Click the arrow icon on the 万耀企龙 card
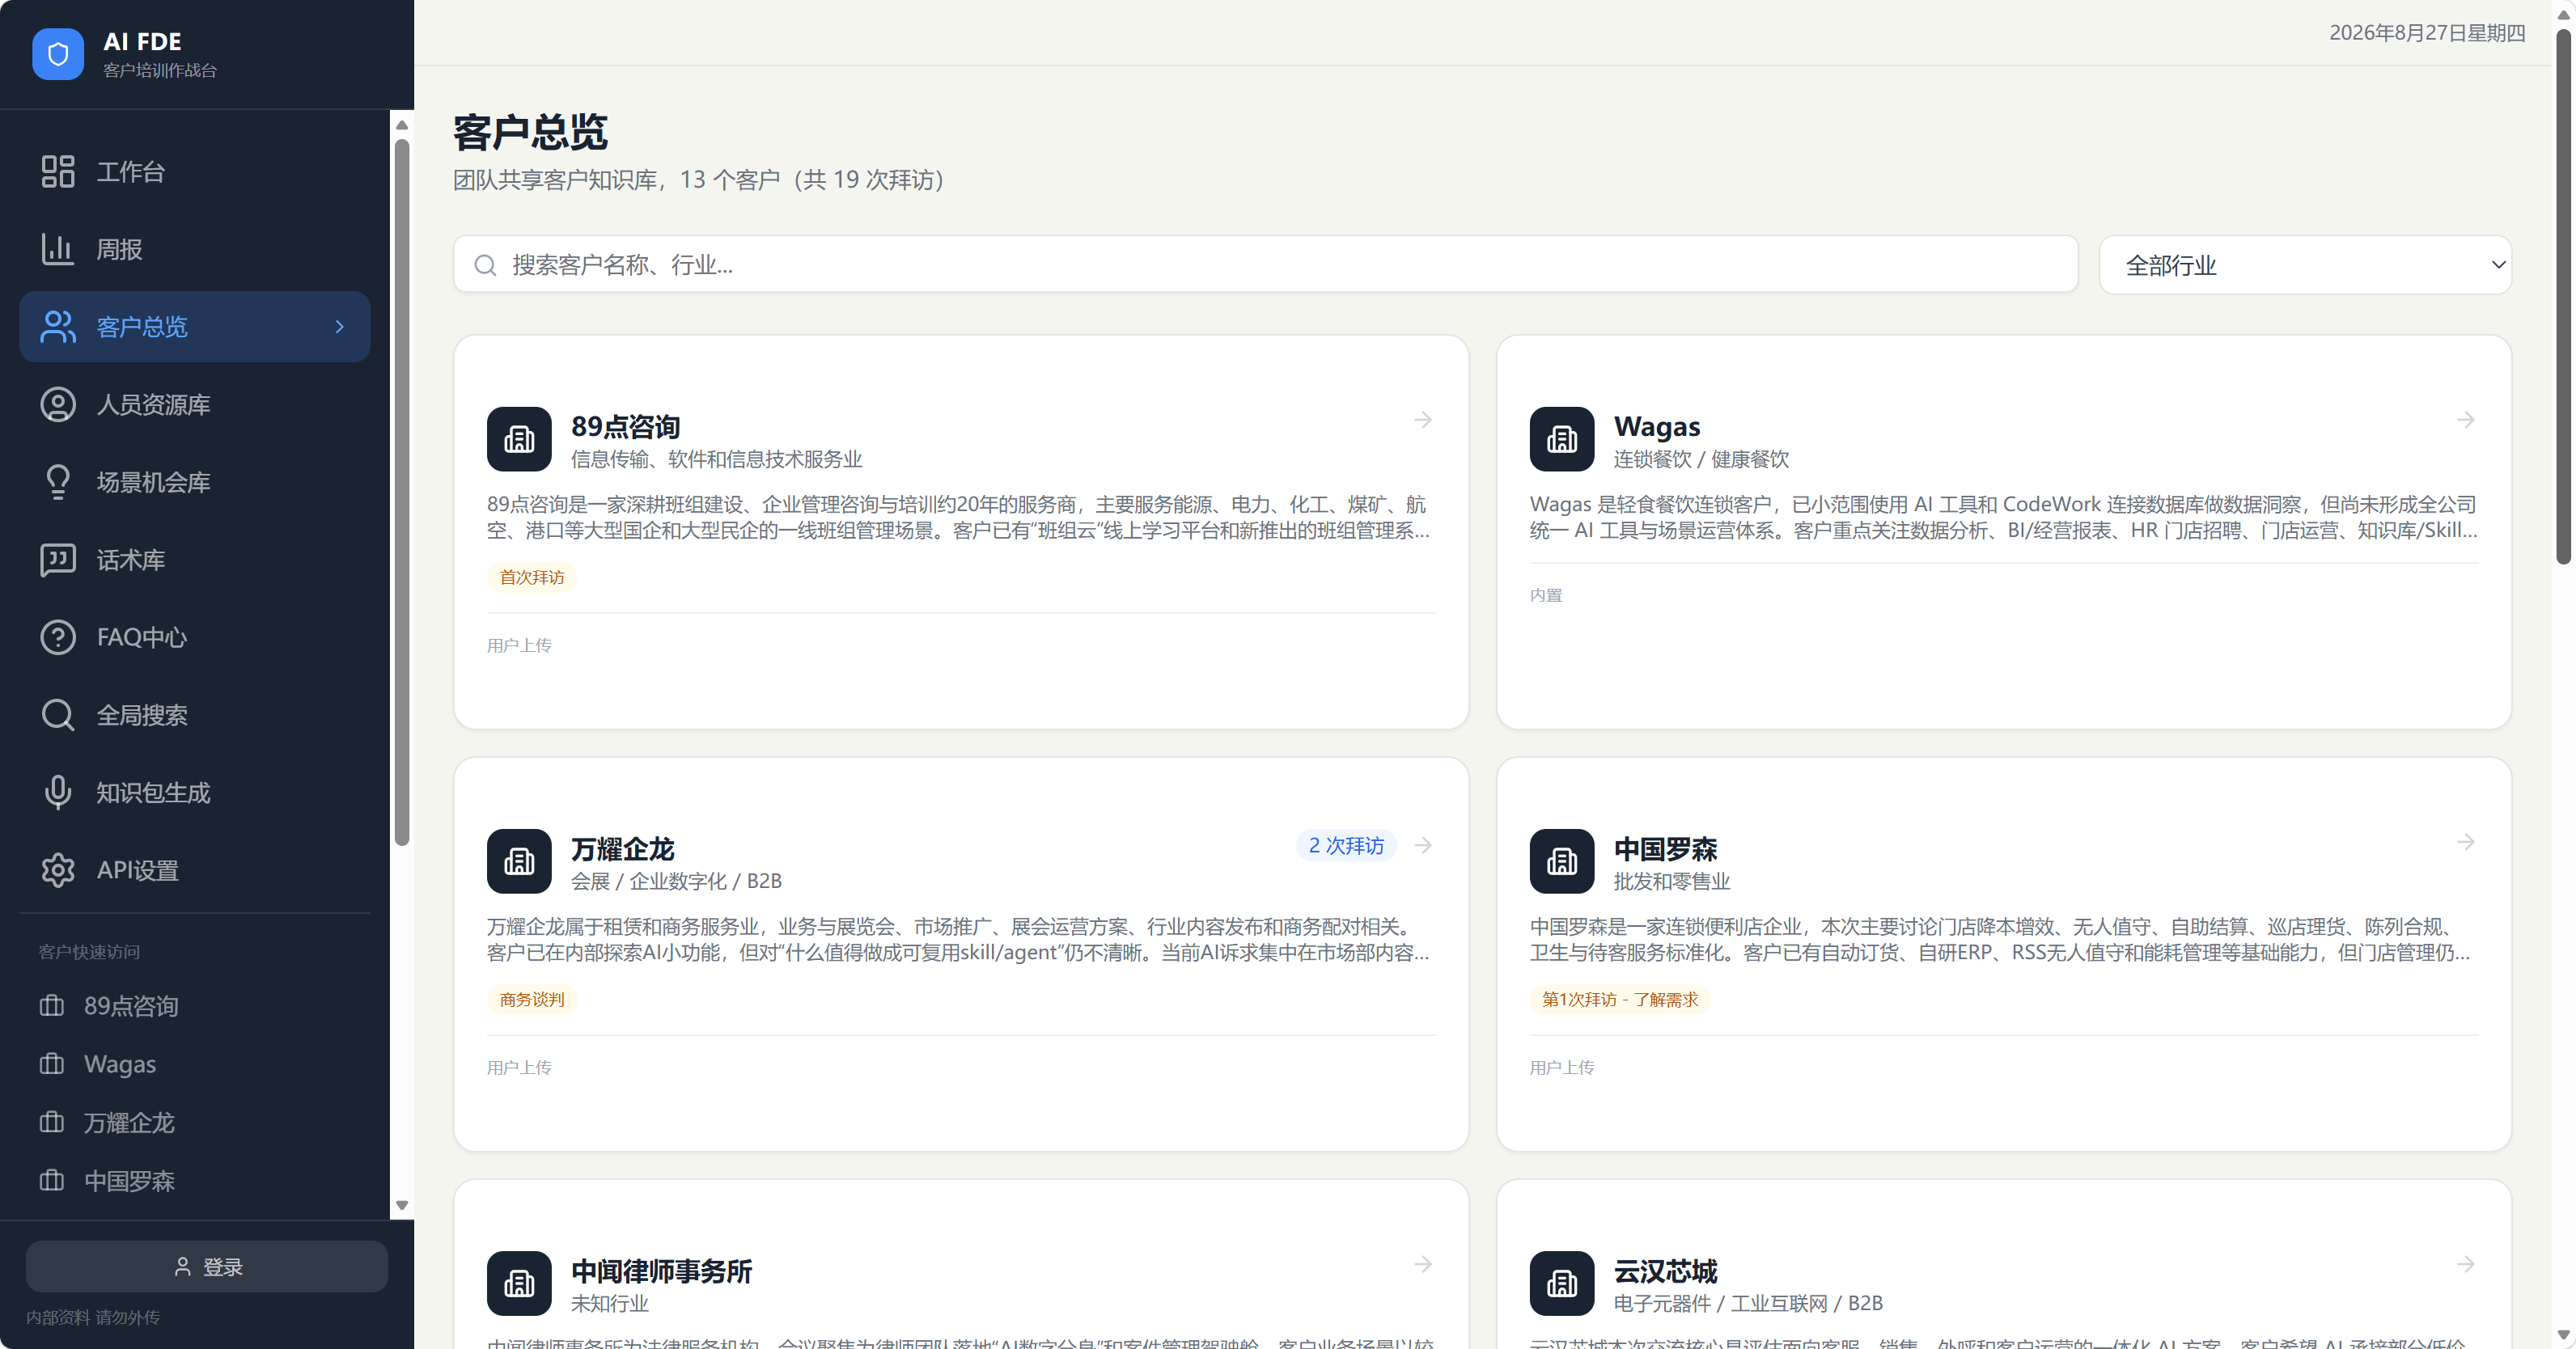The height and width of the screenshot is (1349, 2576). (x=1423, y=846)
